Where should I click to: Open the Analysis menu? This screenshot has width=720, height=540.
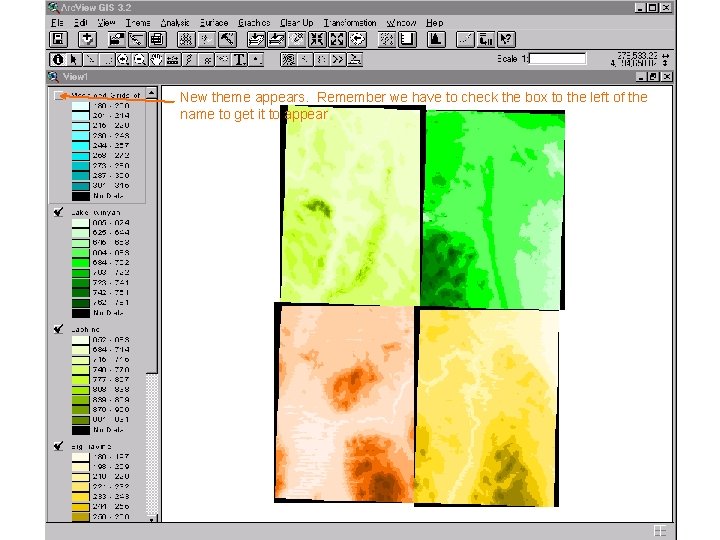click(x=175, y=23)
